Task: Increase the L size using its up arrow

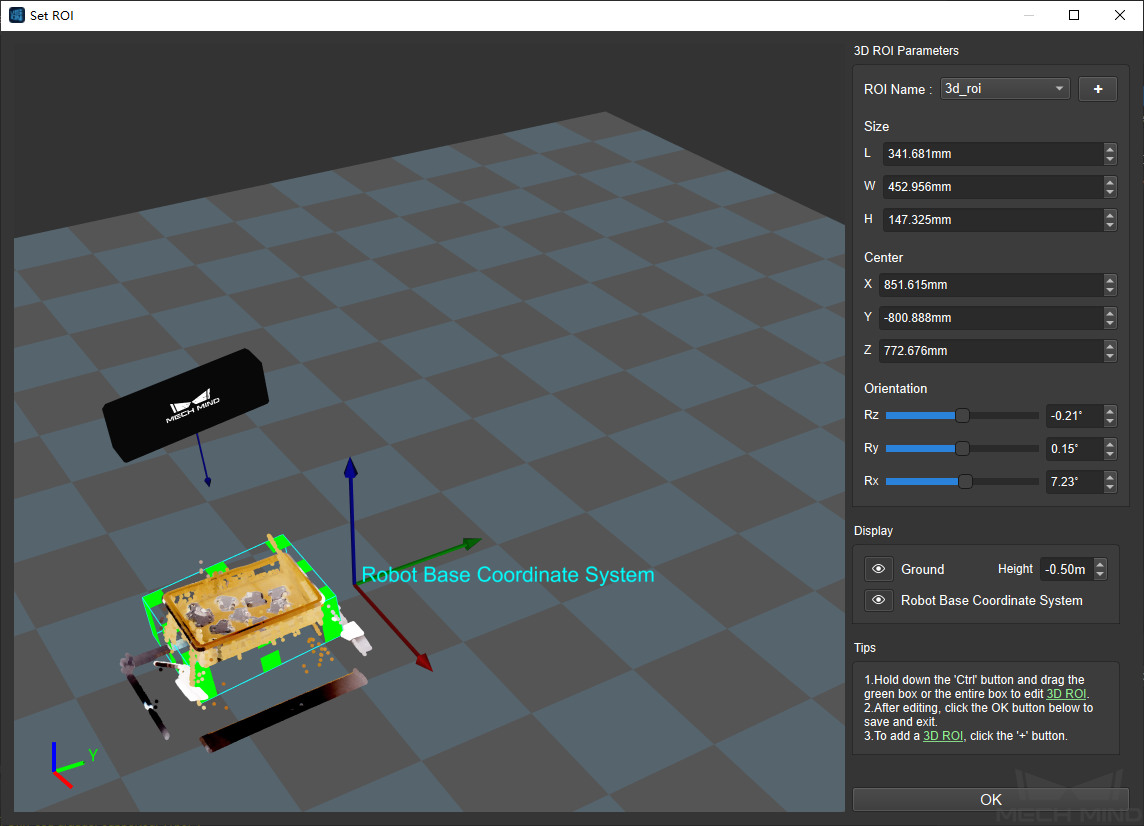Action: 1110,150
